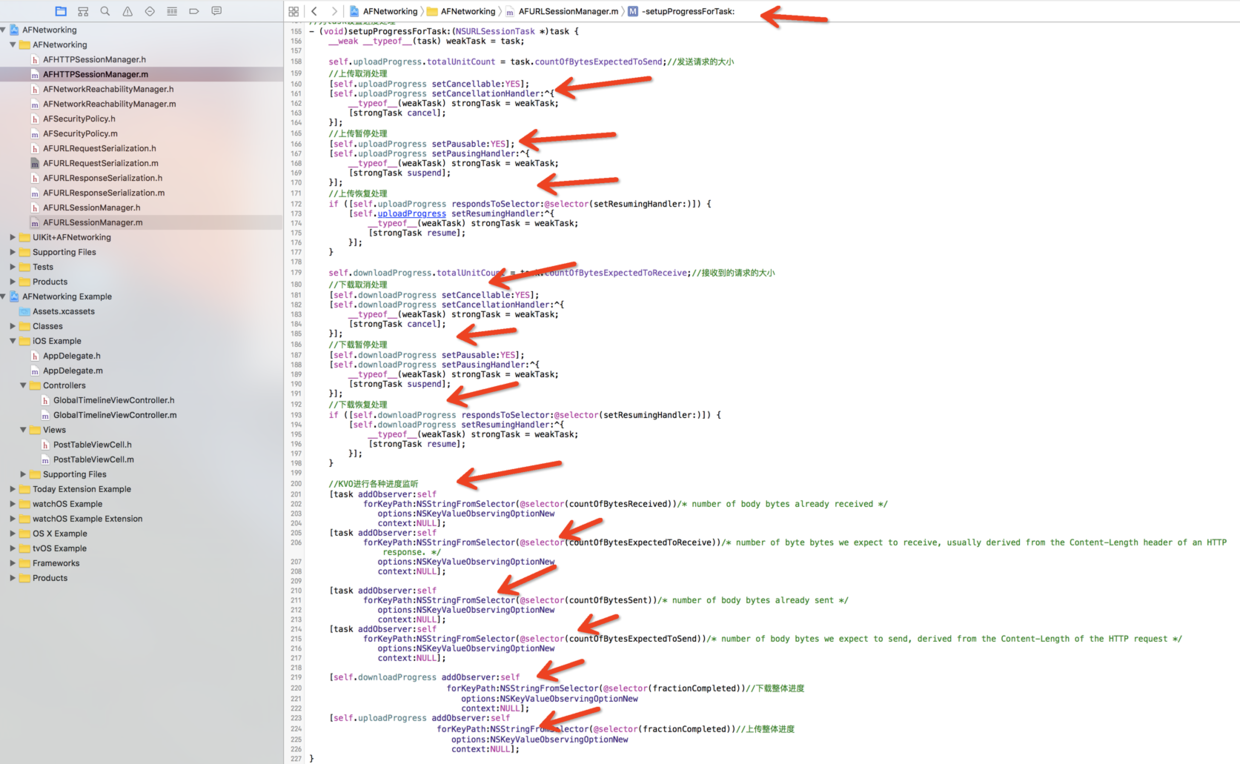This screenshot has width=1240, height=764.
Task: Open AppDelegate.m file
Action: (x=141, y=370)
